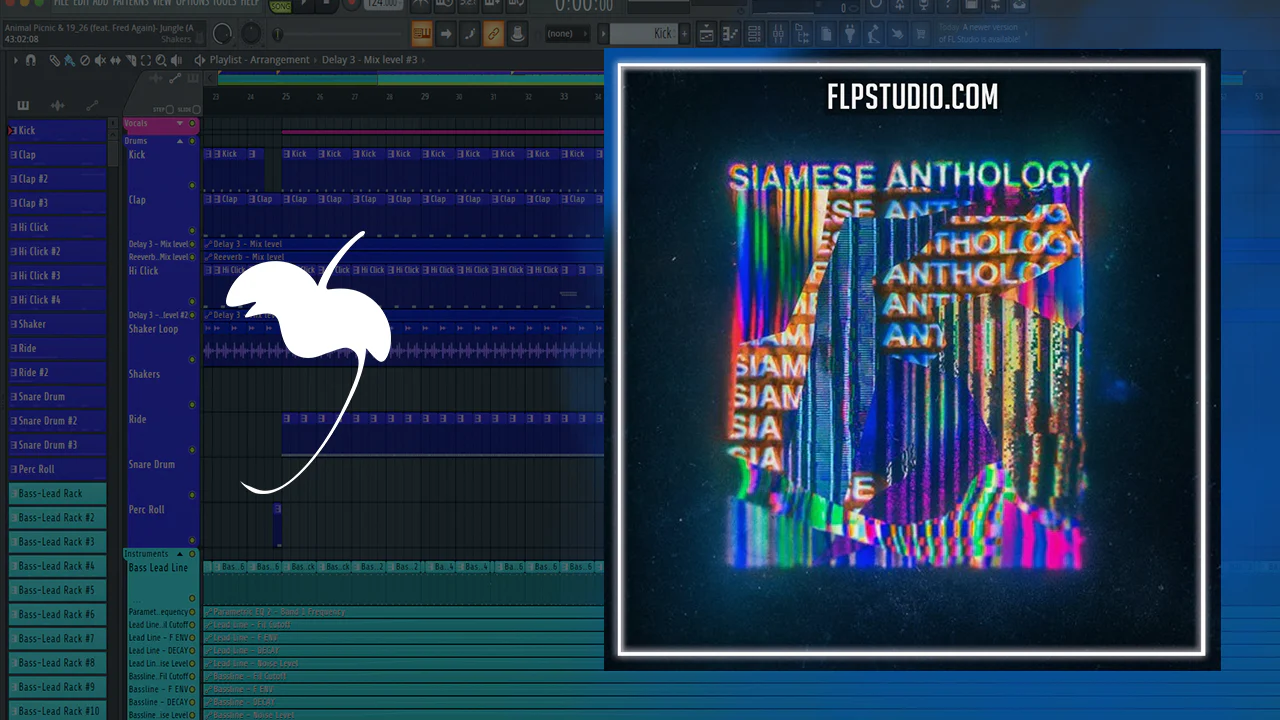Image resolution: width=1280 pixels, height=720 pixels.
Task: Select the Slice tool in playlist
Action: [x=130, y=60]
